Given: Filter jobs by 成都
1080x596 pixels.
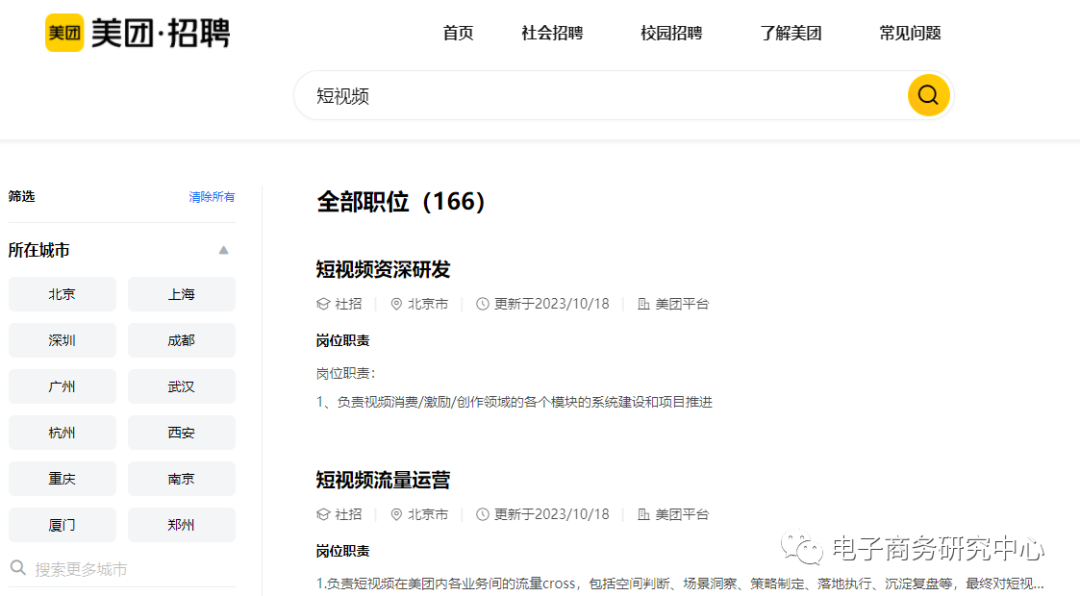Looking at the screenshot, I should (181, 340).
